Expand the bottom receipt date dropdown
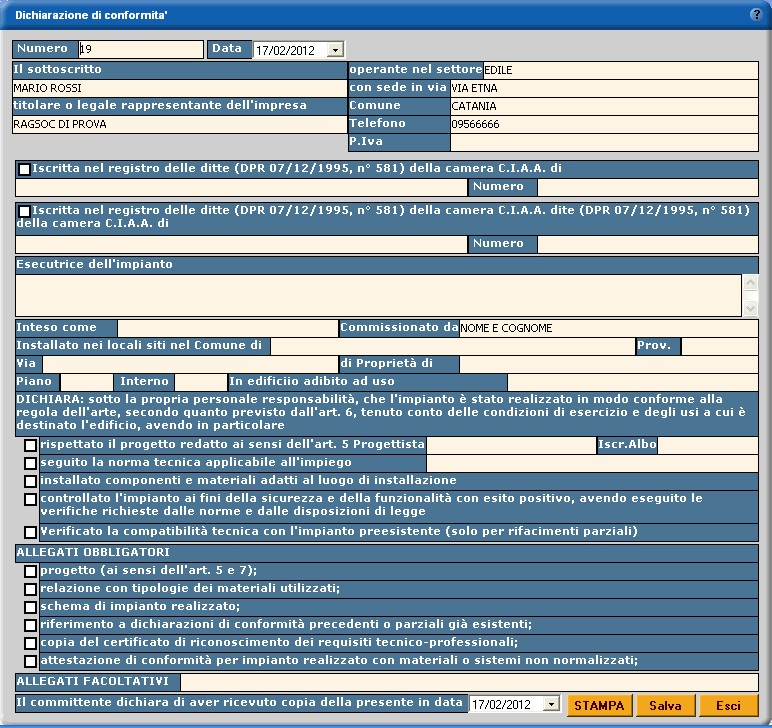 551,706
